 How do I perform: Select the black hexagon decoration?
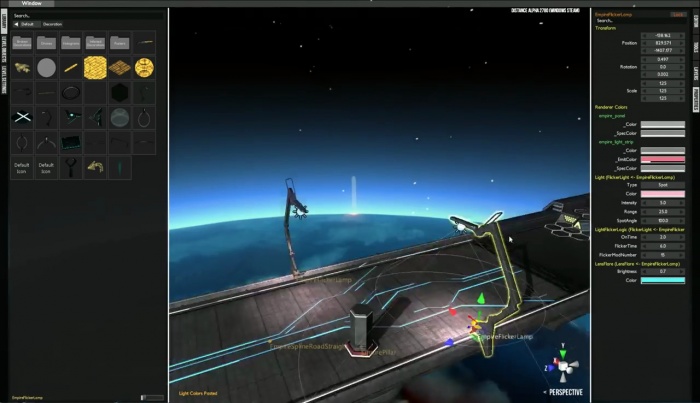pyautogui.click(x=120, y=93)
